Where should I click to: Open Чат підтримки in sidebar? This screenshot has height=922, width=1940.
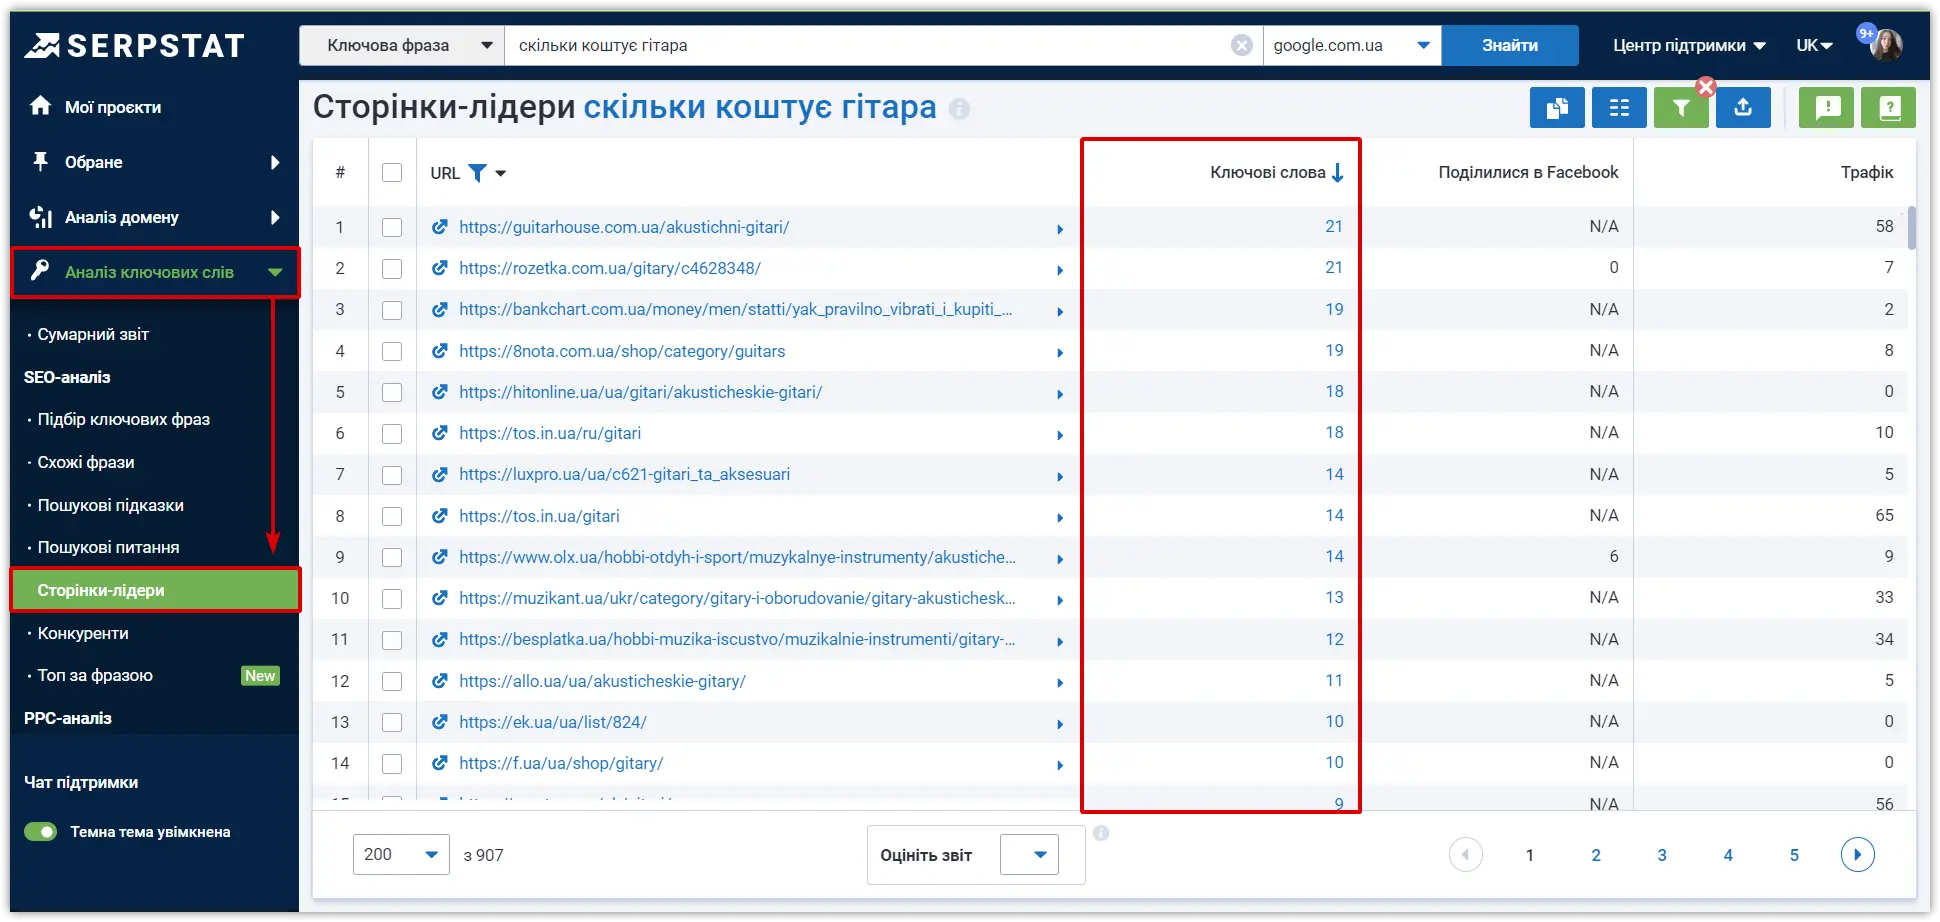pyautogui.click(x=81, y=782)
